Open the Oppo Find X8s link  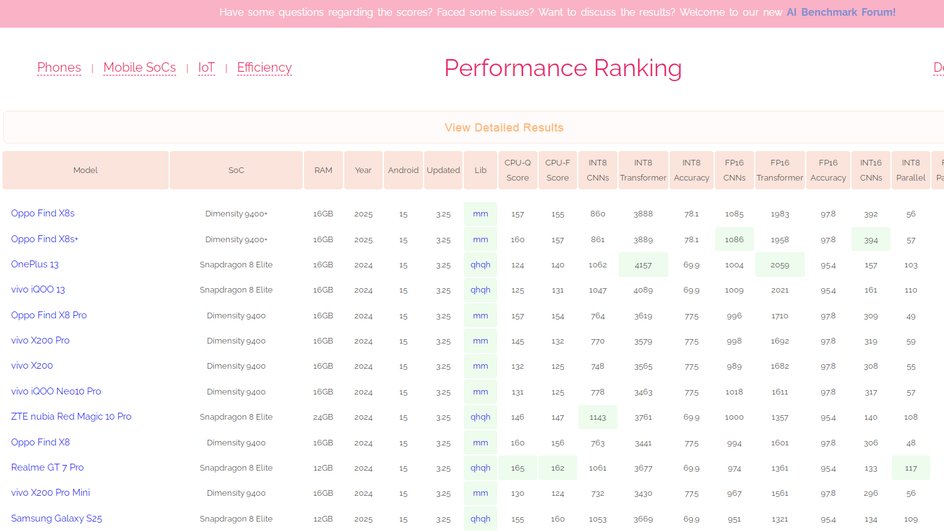(43, 213)
